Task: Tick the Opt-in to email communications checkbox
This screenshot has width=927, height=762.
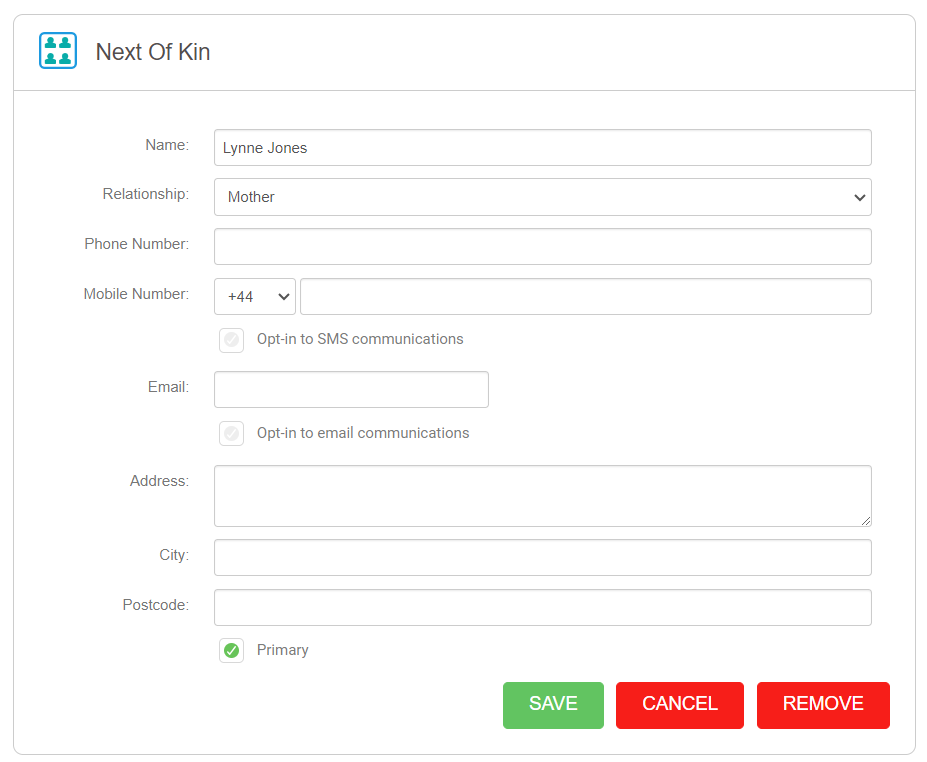Action: tap(232, 434)
